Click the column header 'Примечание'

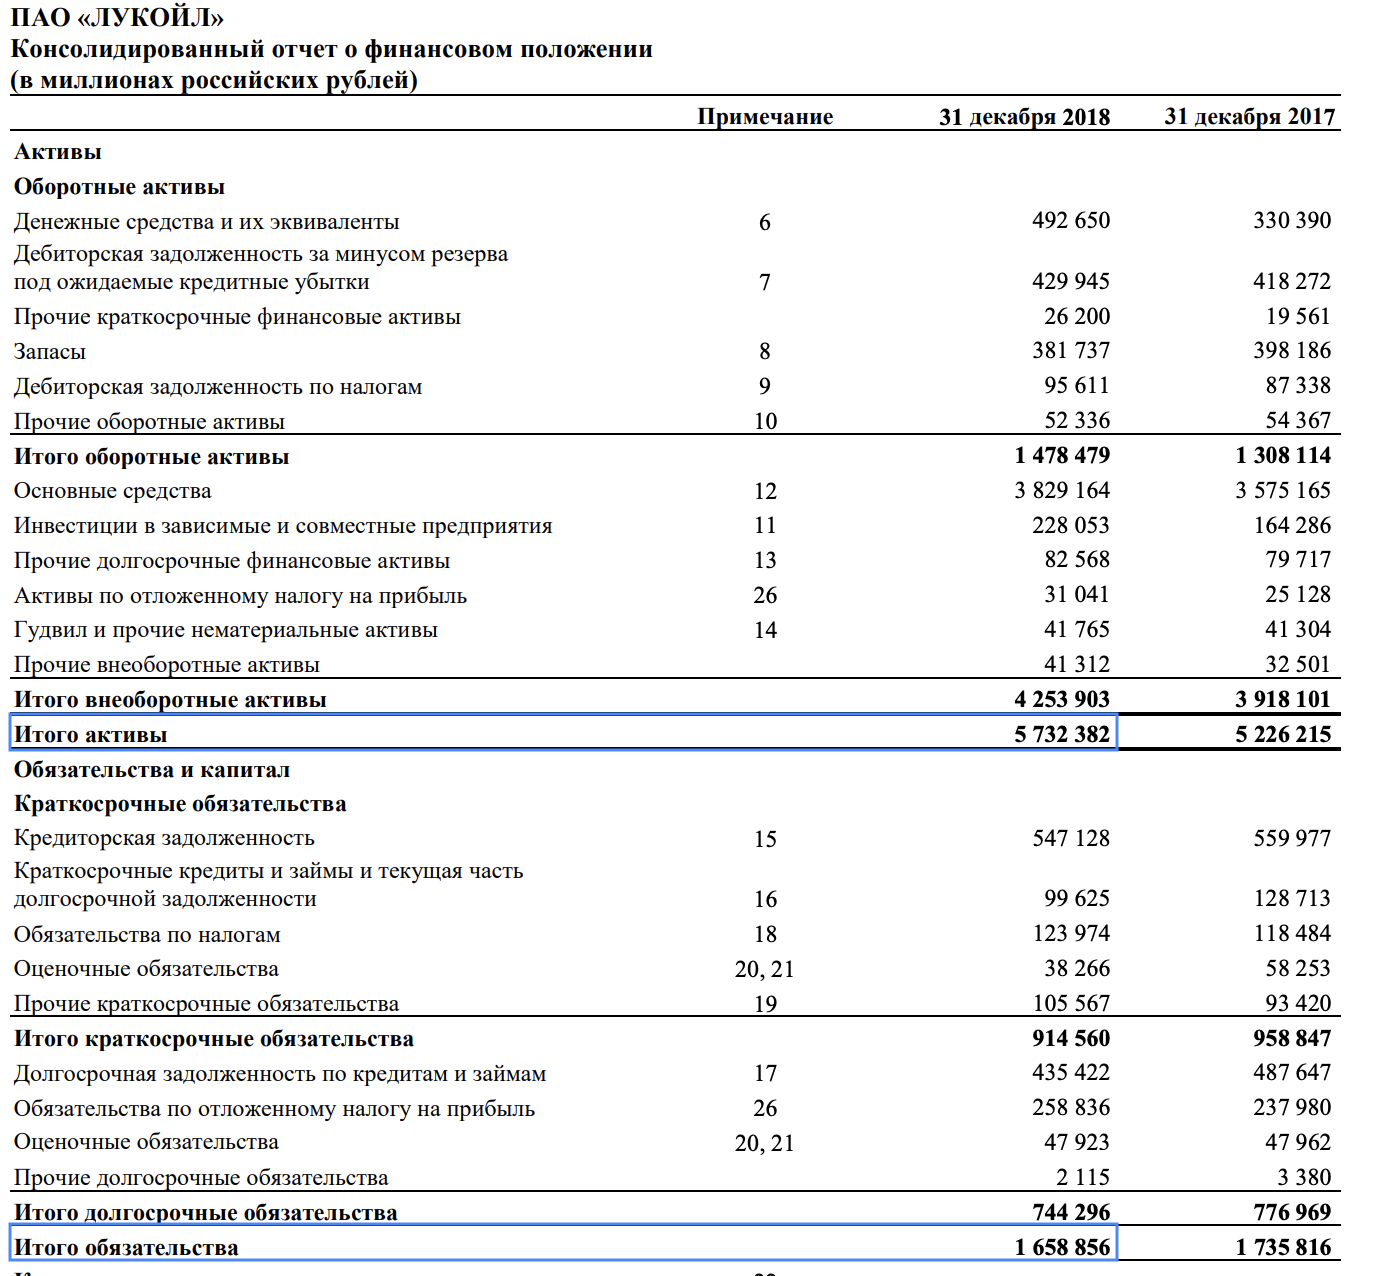click(x=765, y=117)
